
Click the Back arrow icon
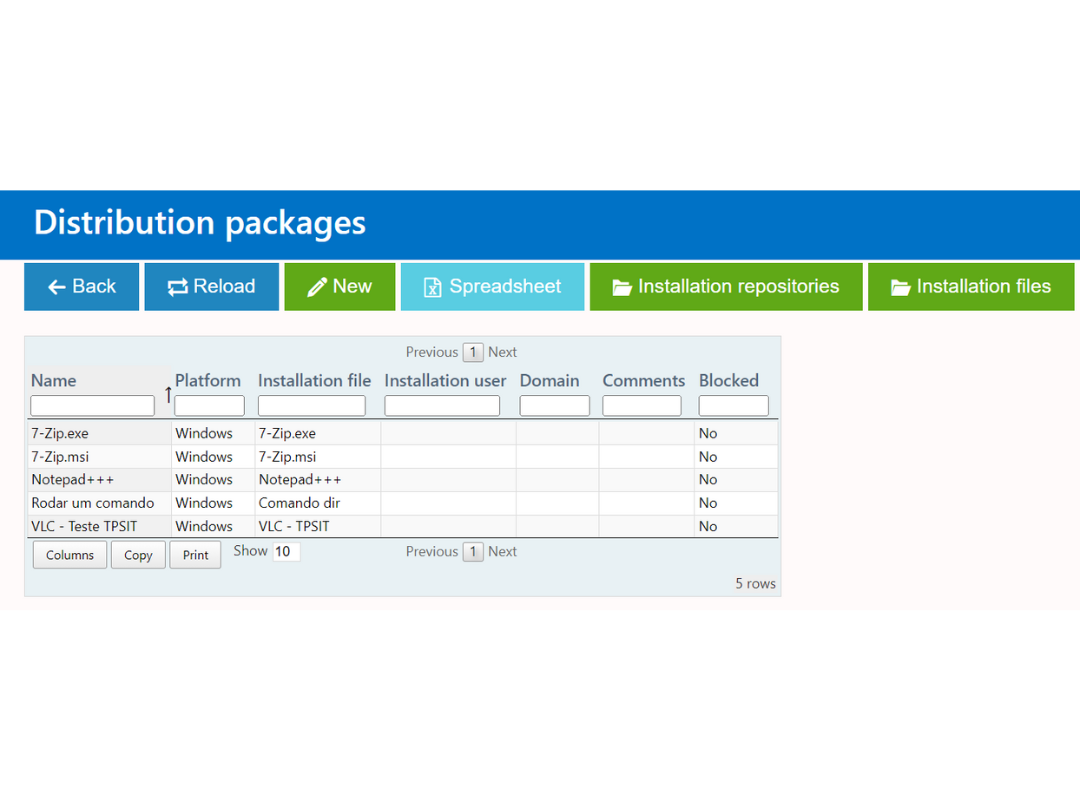click(56, 287)
